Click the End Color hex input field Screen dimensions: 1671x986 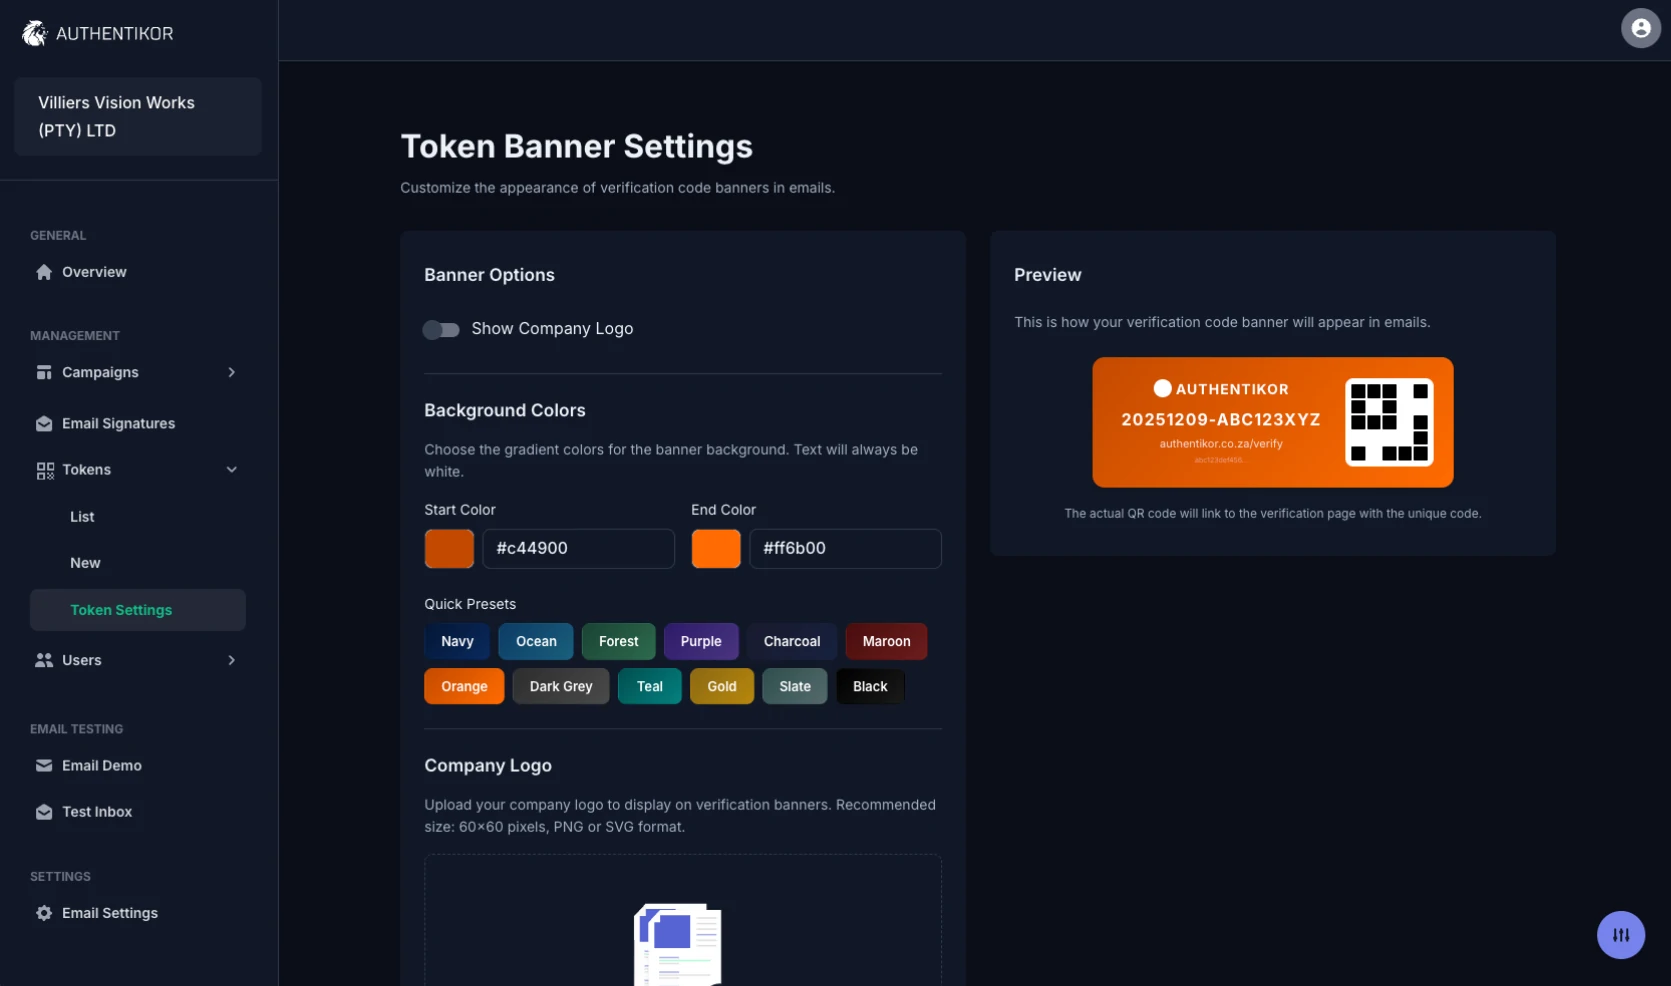click(x=845, y=548)
